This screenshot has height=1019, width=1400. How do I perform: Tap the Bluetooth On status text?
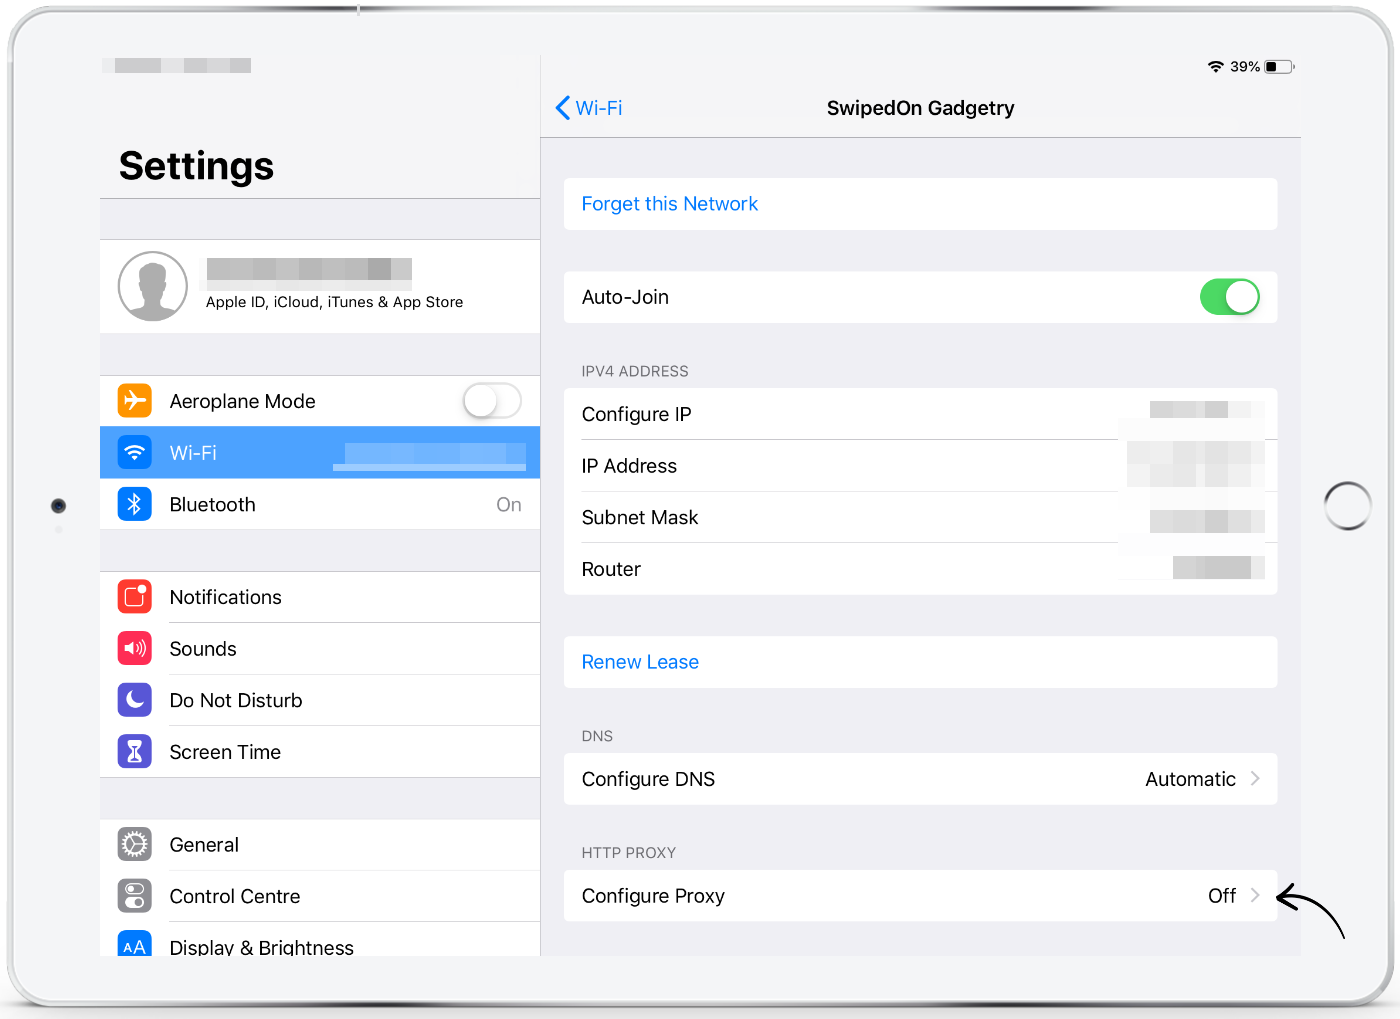click(509, 505)
